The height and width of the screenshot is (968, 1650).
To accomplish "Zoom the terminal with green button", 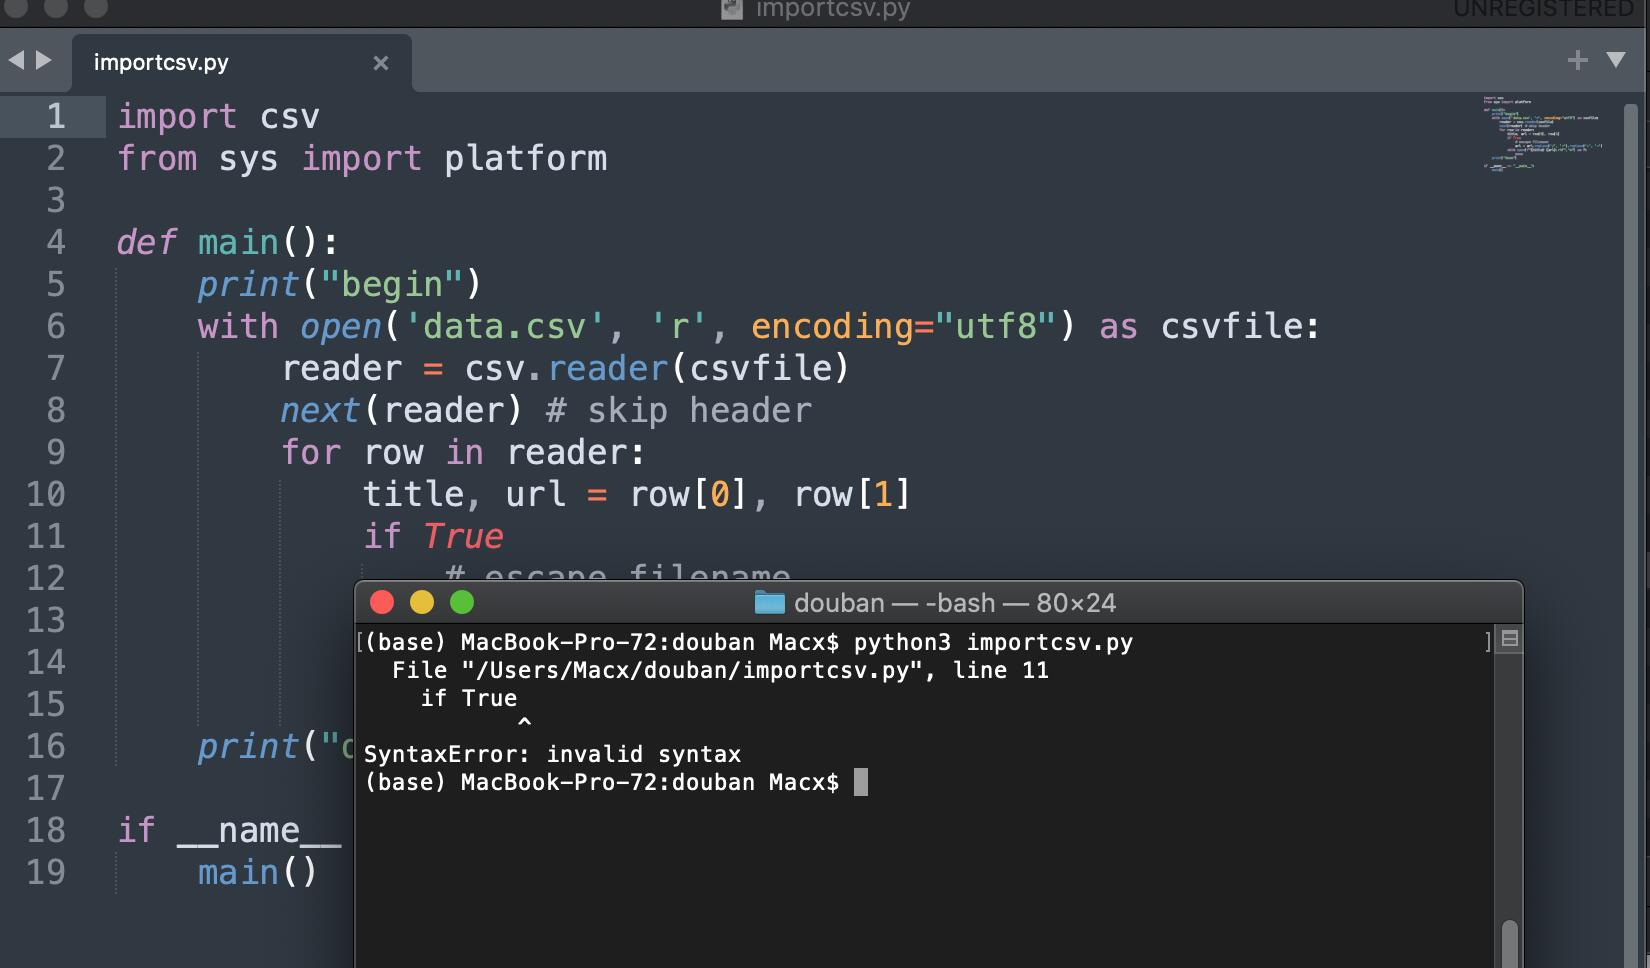I will click(462, 602).
